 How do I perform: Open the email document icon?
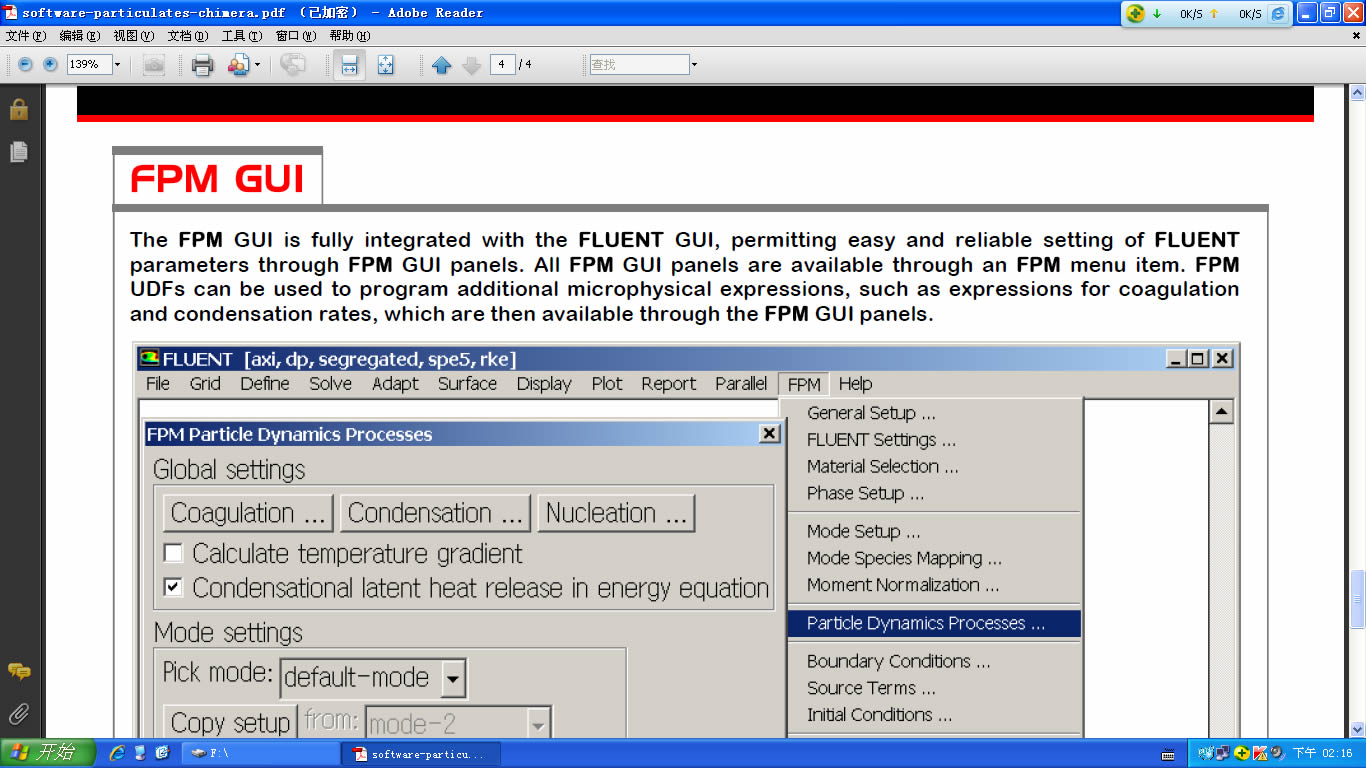click(x=238, y=65)
